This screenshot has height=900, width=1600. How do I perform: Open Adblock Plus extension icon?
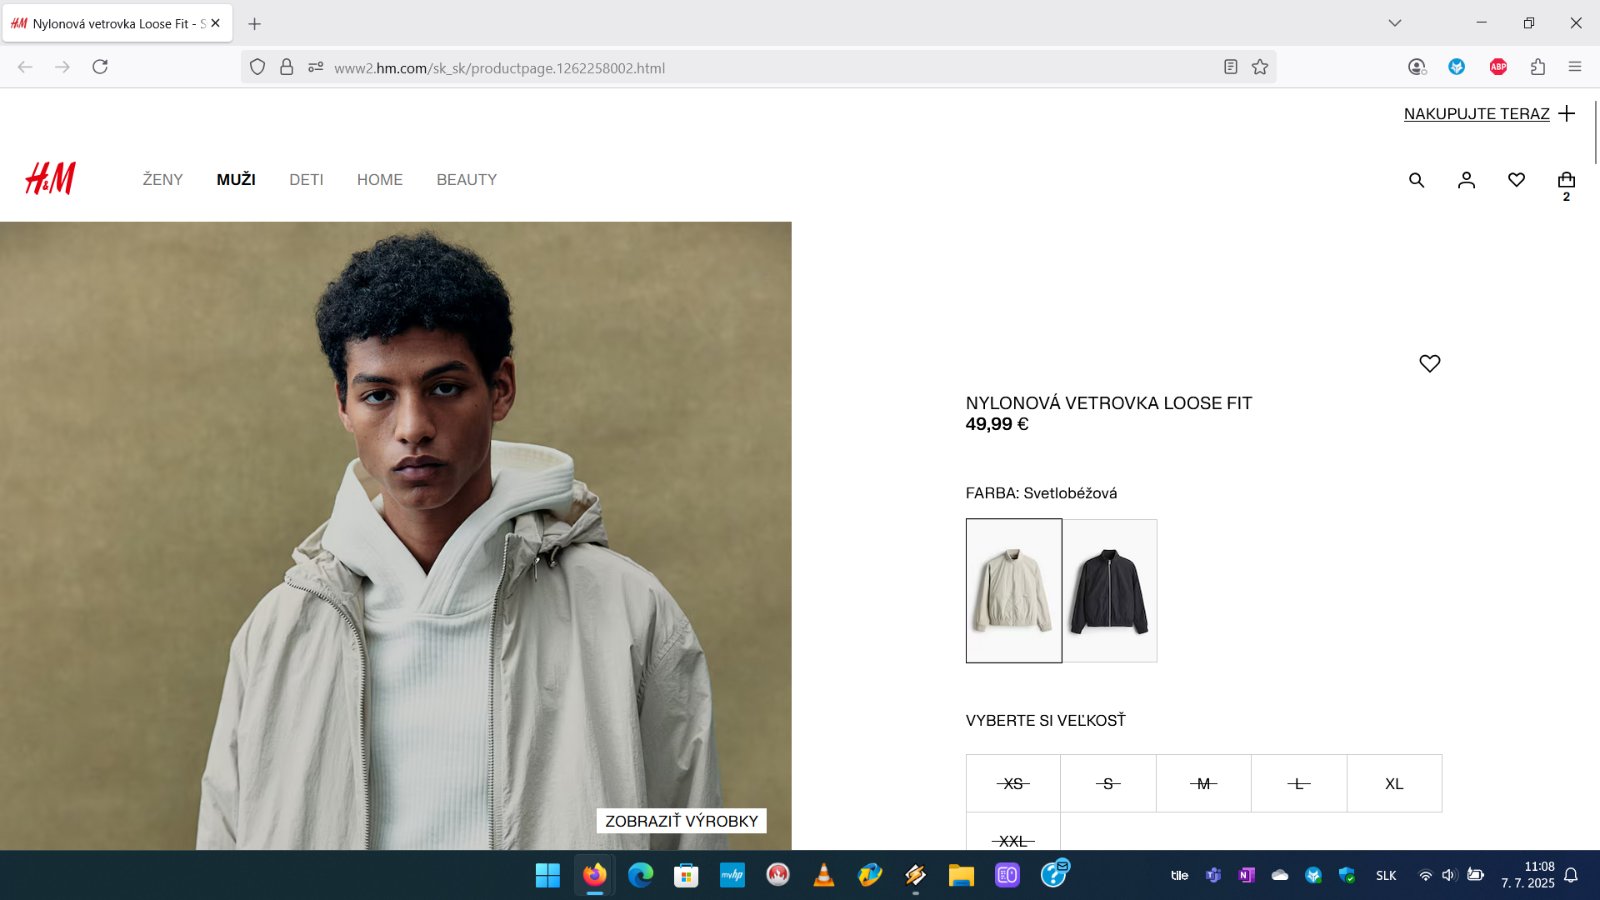(1498, 67)
